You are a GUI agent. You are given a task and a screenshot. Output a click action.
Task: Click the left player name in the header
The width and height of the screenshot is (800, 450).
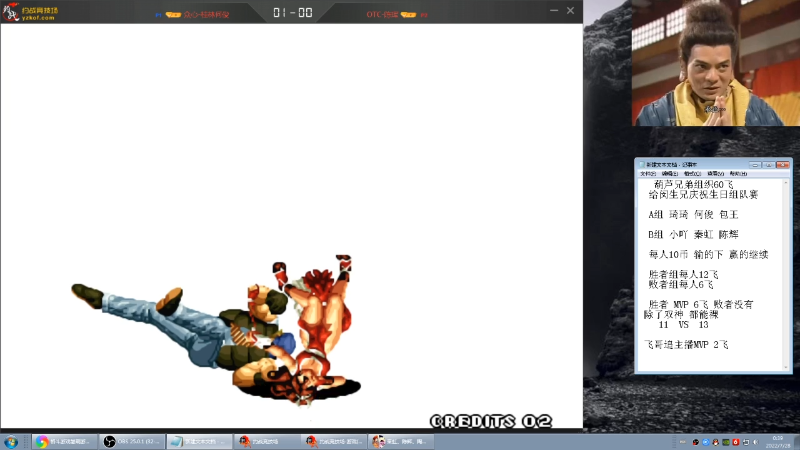[x=206, y=15]
